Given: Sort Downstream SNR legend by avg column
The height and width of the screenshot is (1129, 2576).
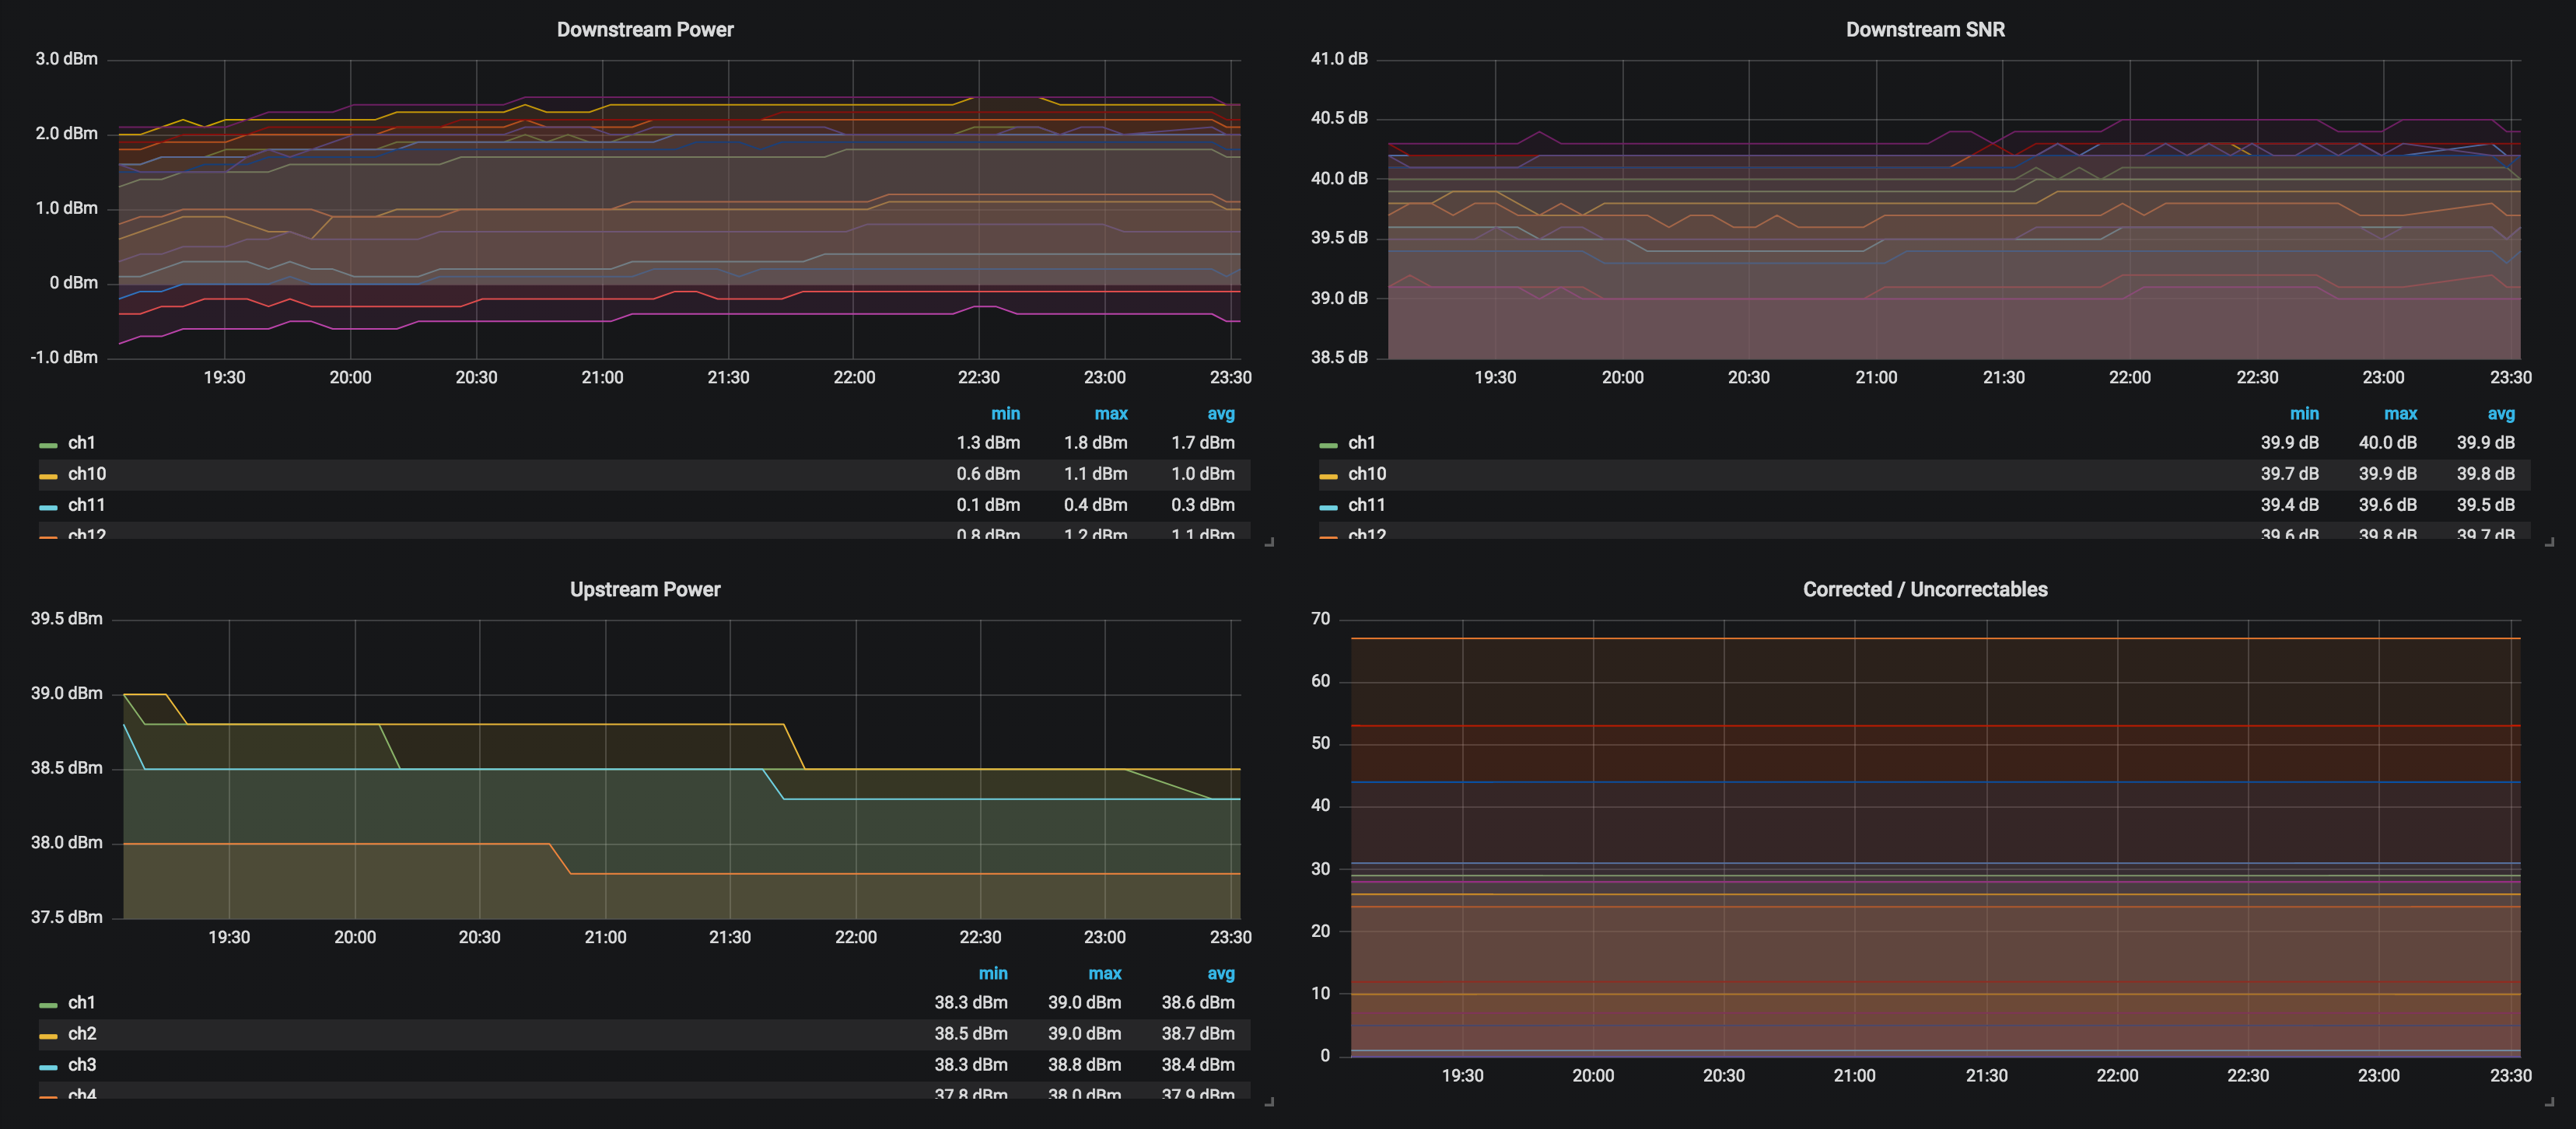Looking at the screenshot, I should (2501, 414).
